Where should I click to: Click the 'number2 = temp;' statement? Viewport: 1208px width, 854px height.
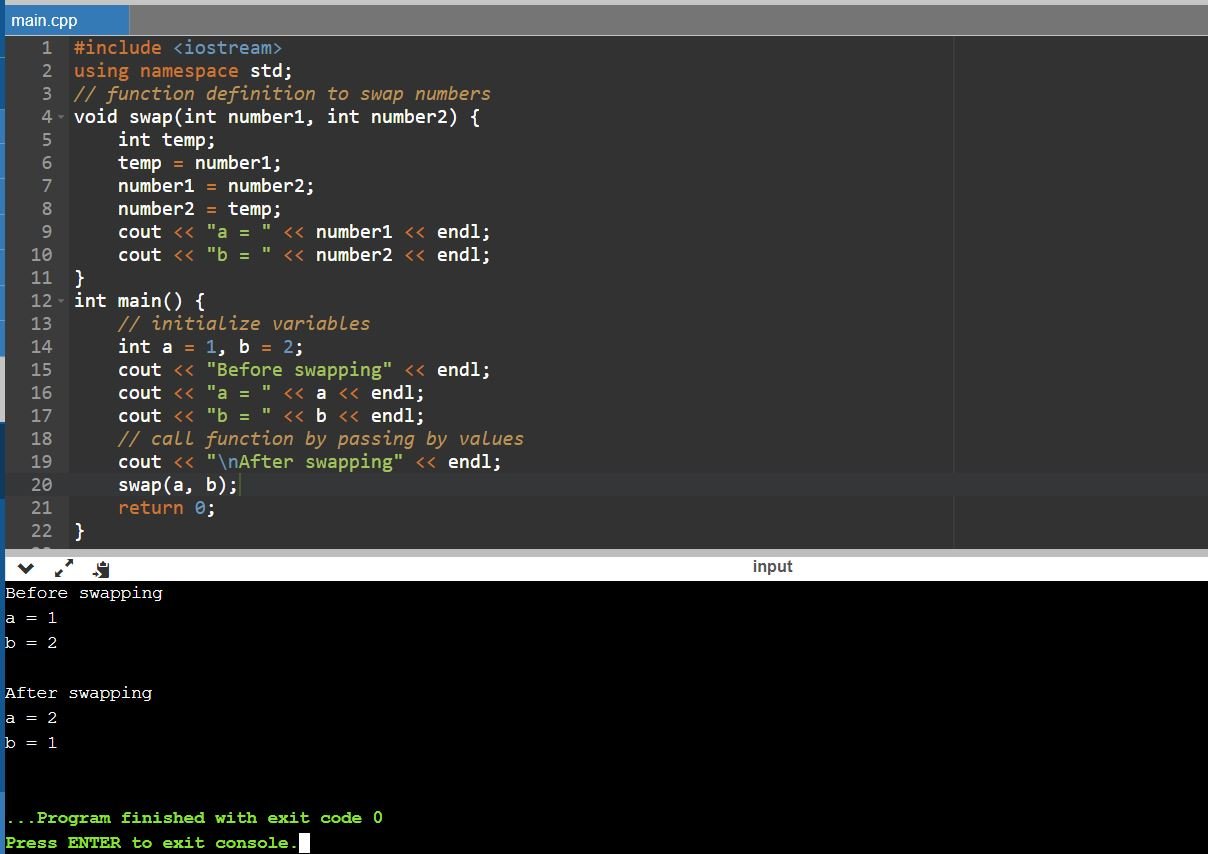coord(200,209)
